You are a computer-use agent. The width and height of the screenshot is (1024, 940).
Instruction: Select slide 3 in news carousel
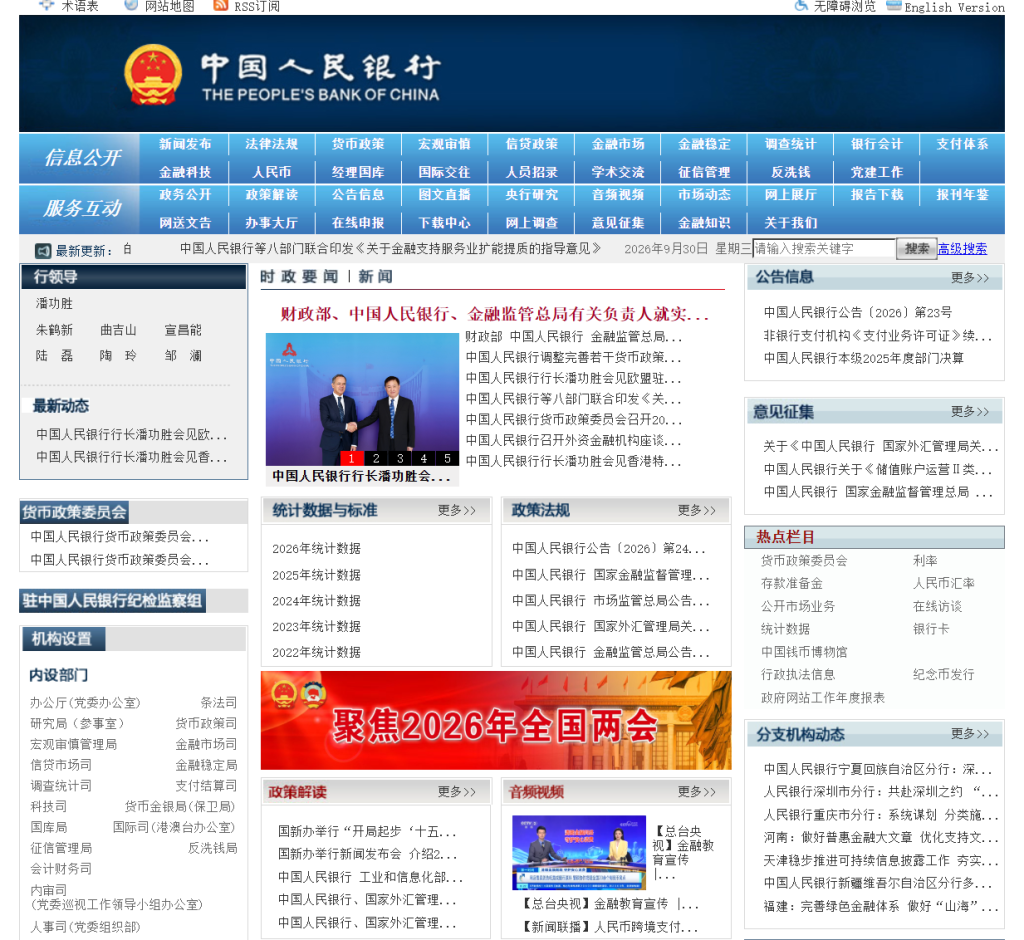(400, 459)
